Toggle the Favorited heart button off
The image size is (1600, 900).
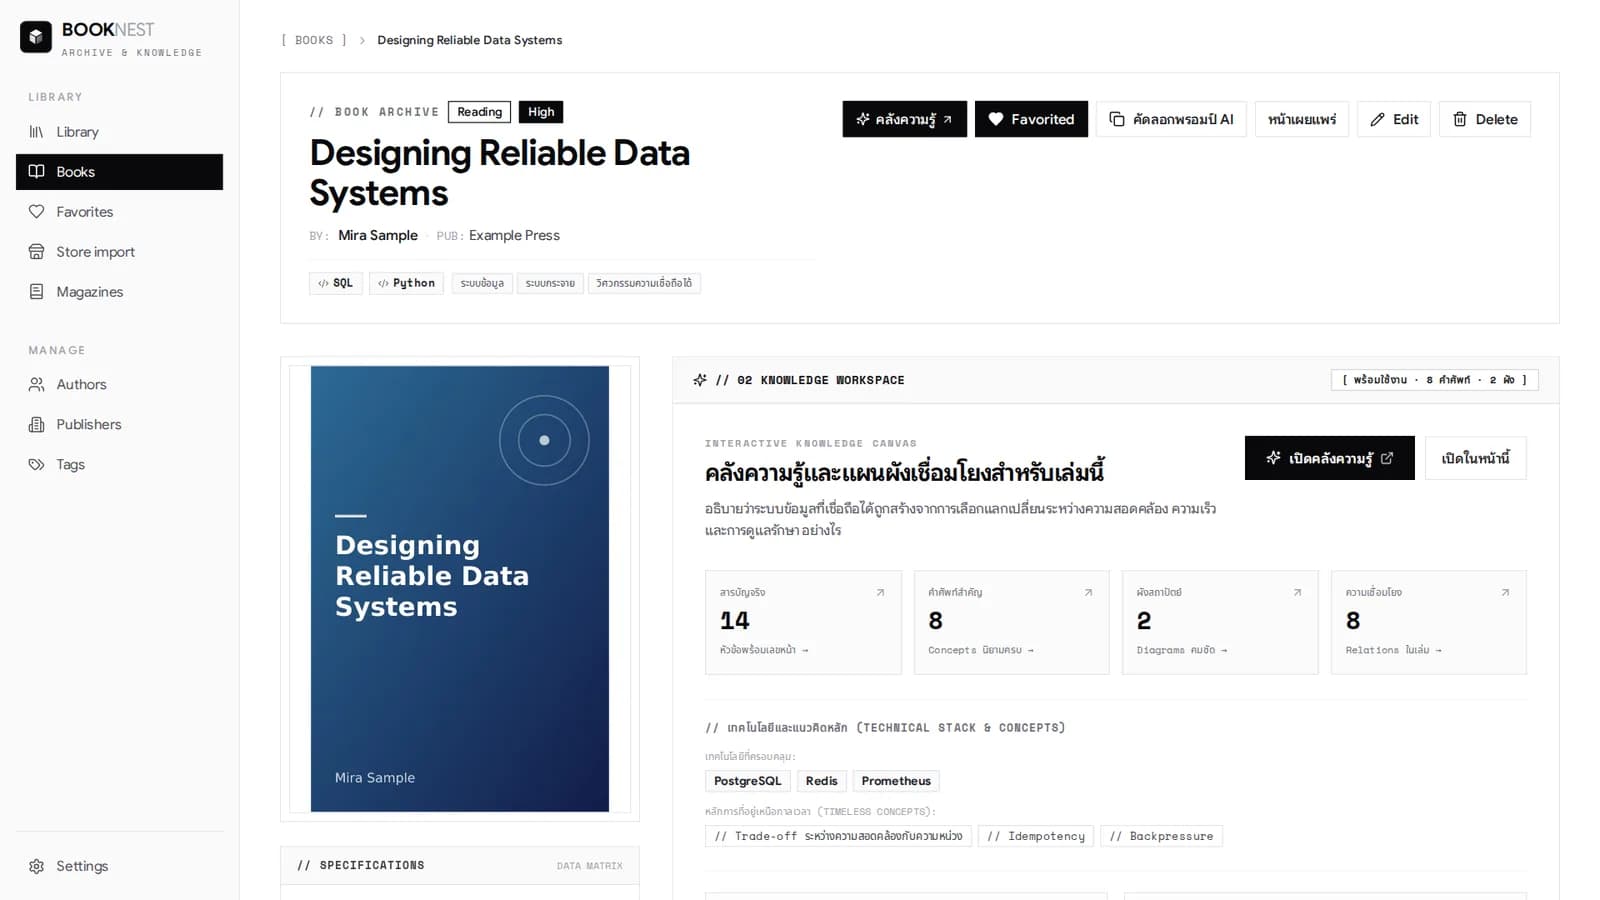click(x=1031, y=119)
